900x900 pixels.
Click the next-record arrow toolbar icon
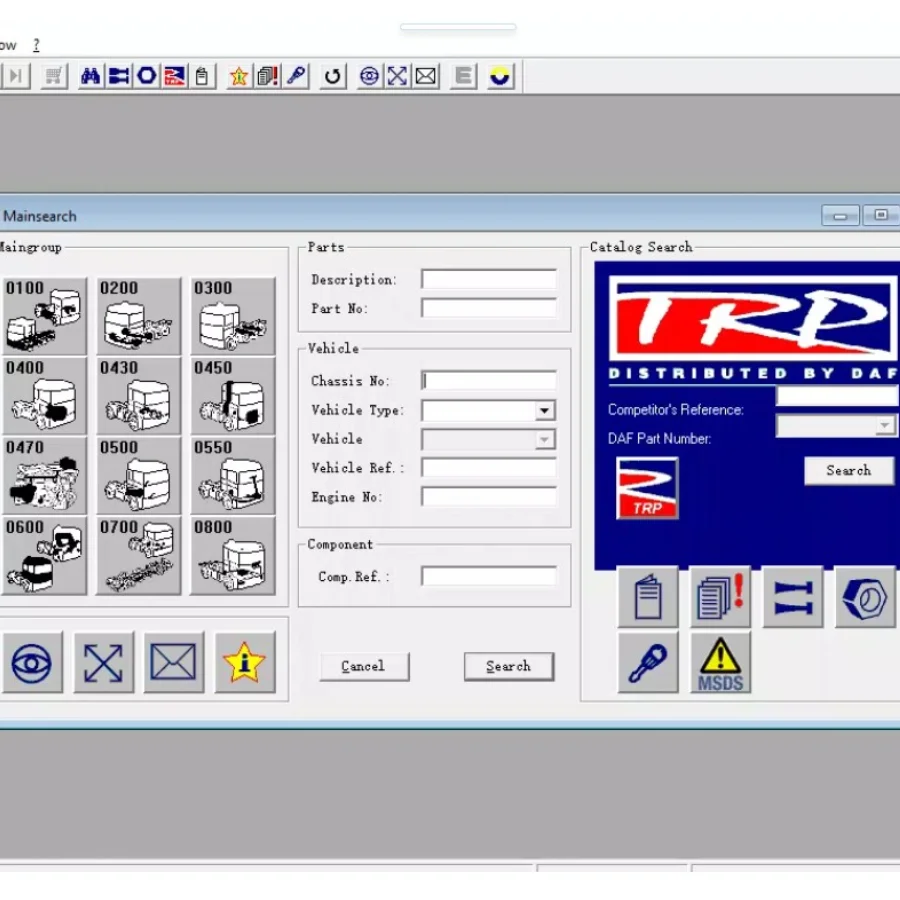[15, 76]
